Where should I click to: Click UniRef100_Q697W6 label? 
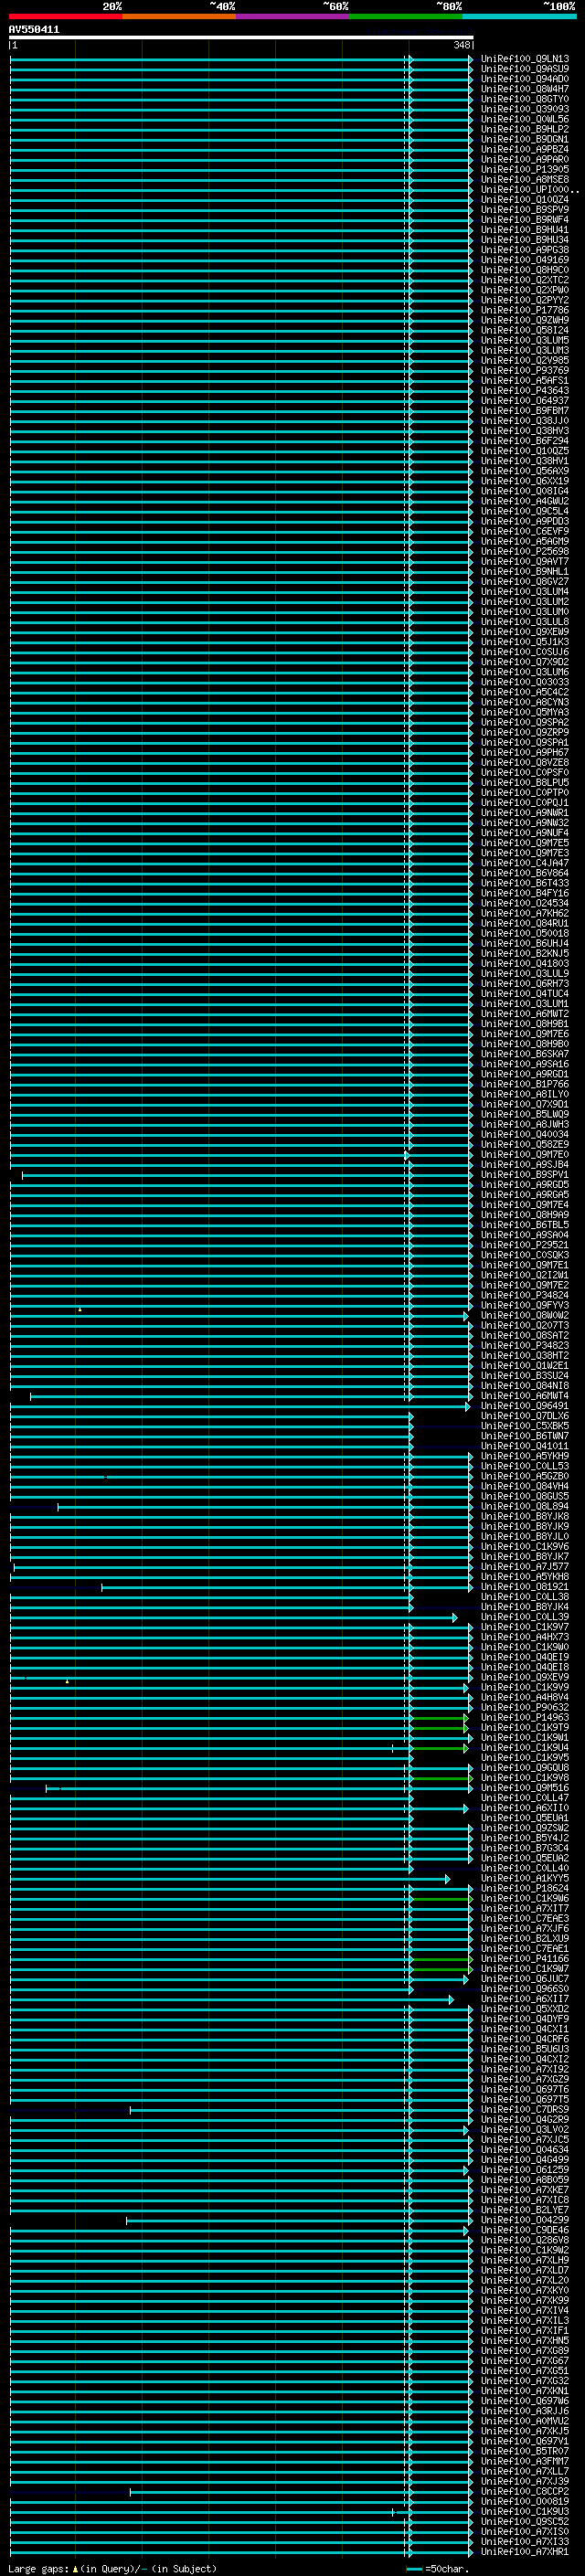(x=524, y=2401)
